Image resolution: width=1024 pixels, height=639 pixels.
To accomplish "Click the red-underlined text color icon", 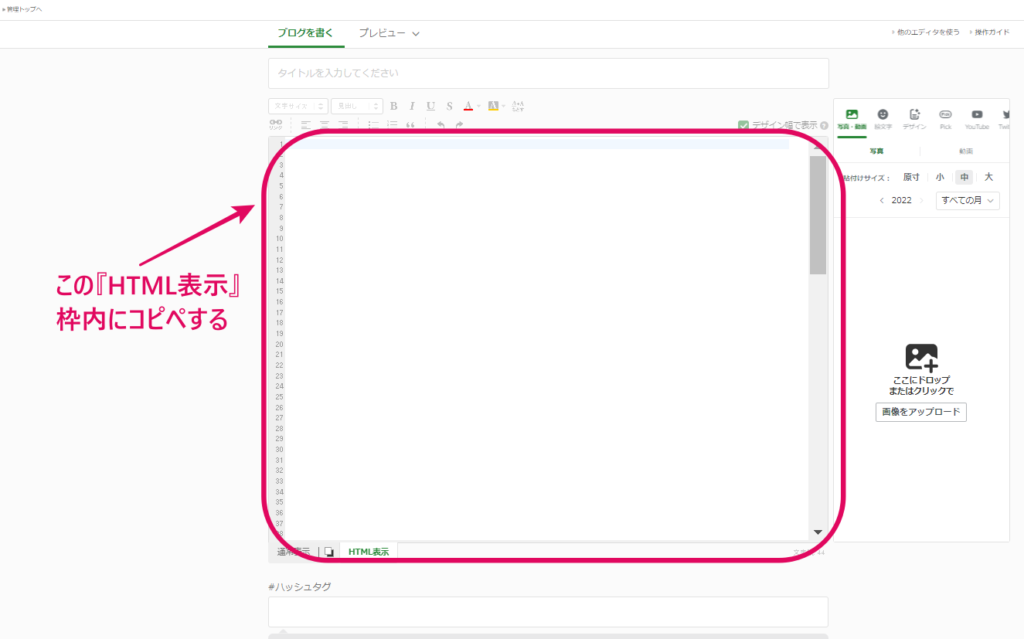I will pyautogui.click(x=468, y=106).
